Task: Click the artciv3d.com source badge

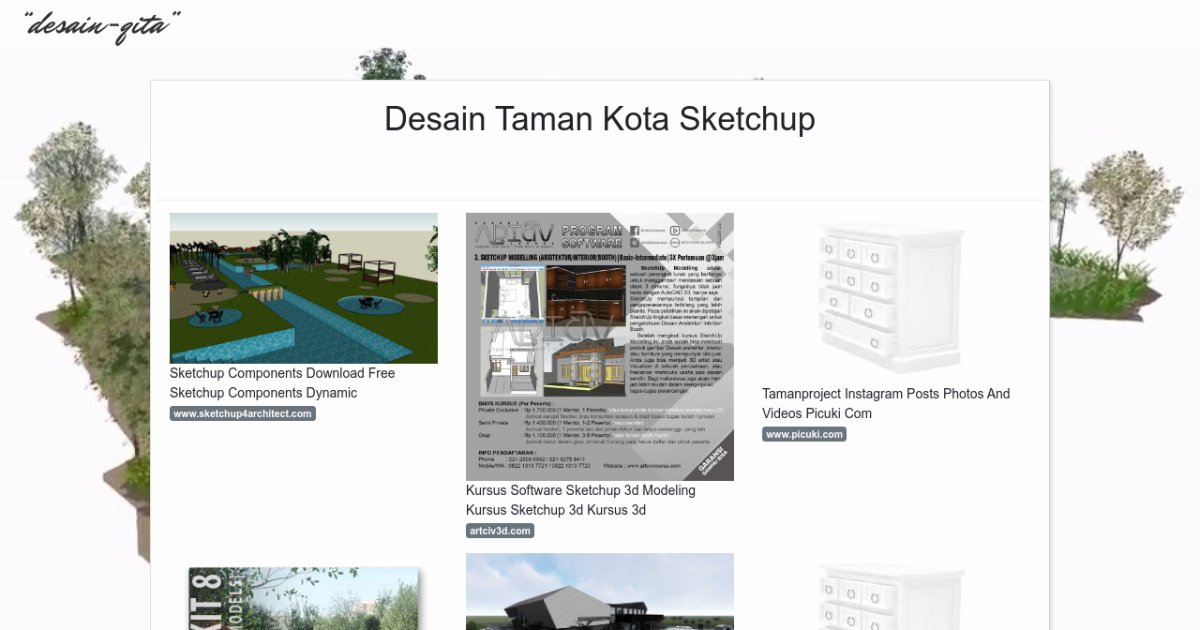Action: [x=500, y=531]
